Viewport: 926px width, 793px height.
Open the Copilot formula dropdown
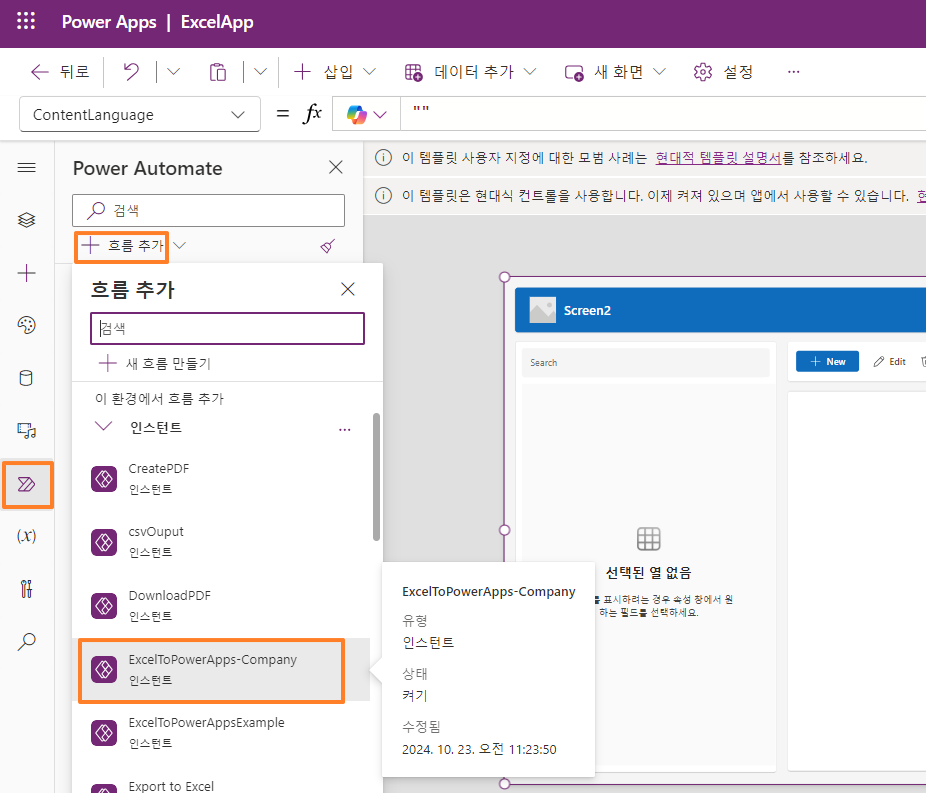coord(366,114)
